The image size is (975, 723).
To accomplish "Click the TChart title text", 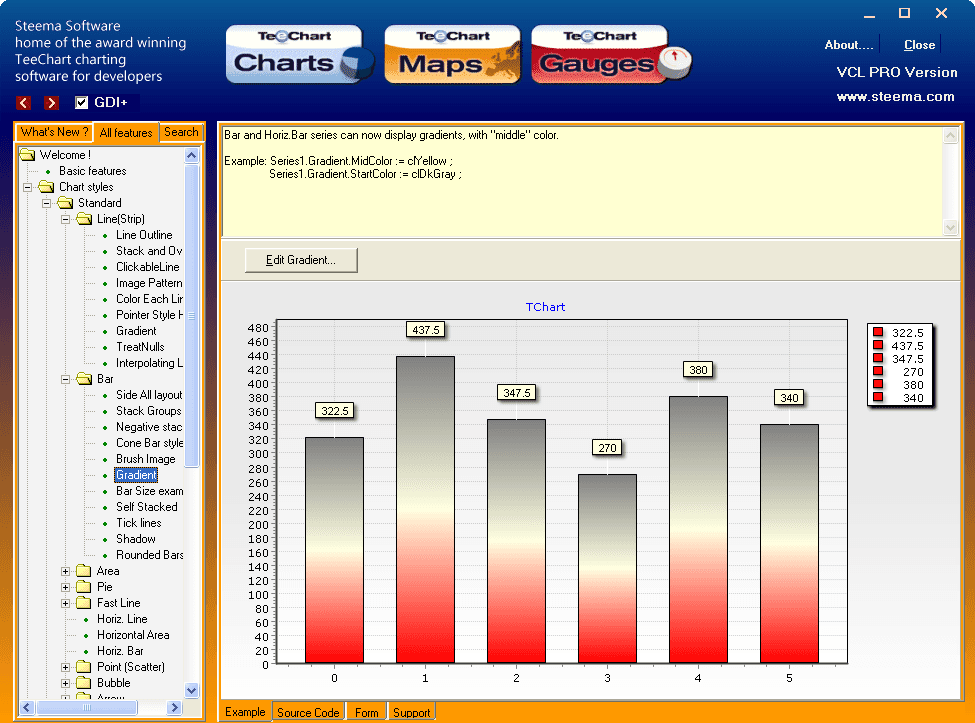I will (545, 306).
